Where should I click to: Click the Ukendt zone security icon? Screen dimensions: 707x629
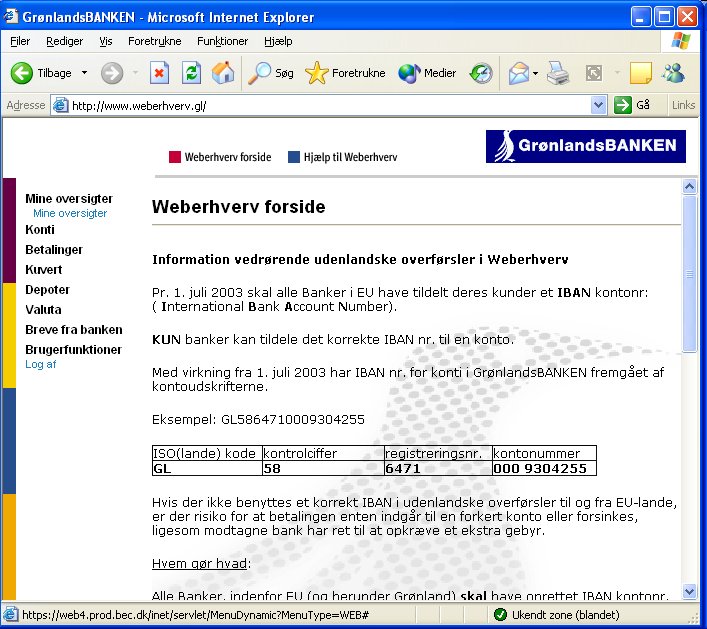(x=500, y=614)
